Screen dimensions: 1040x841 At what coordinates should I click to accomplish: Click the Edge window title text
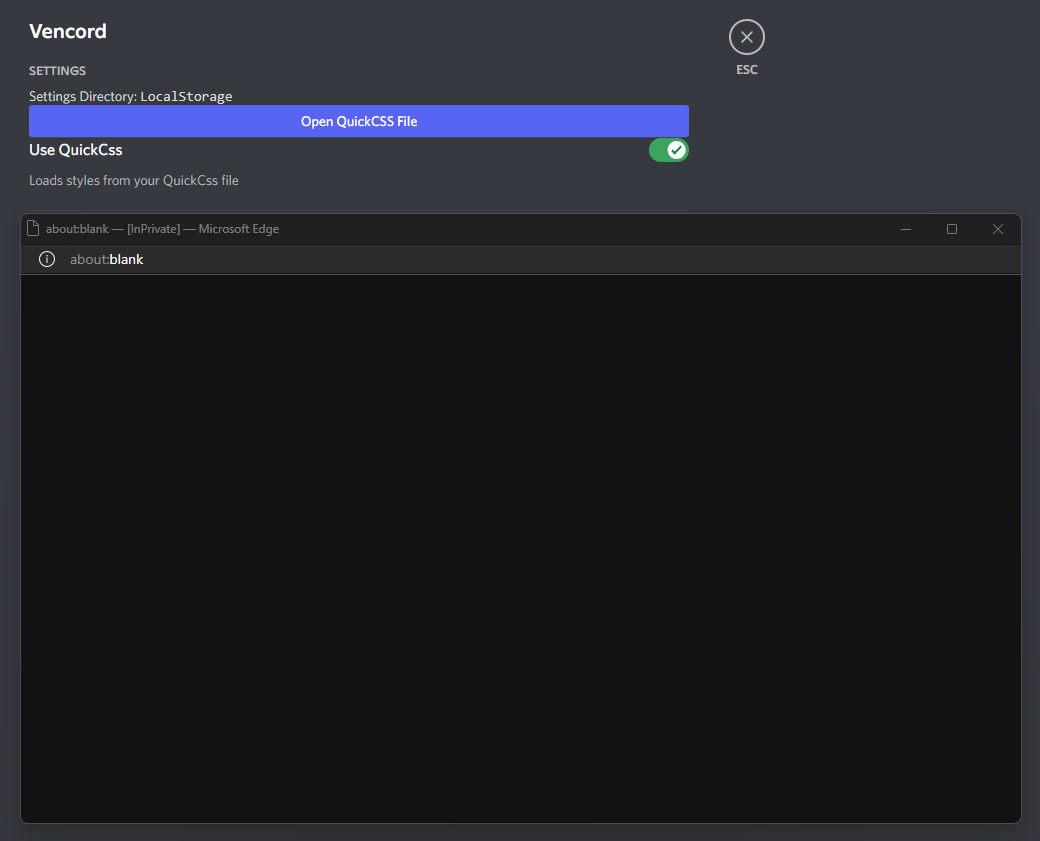pos(162,229)
